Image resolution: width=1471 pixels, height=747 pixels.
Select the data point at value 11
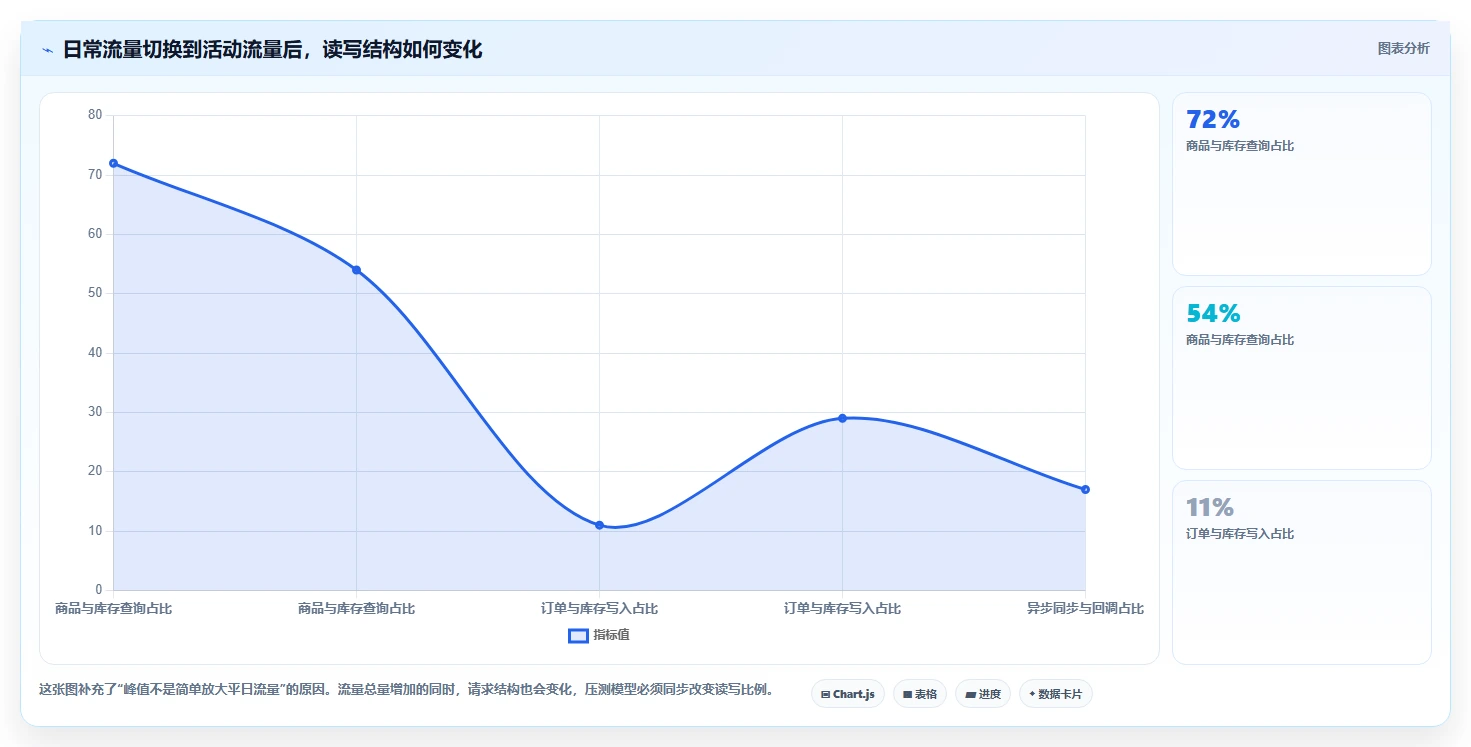(x=599, y=525)
